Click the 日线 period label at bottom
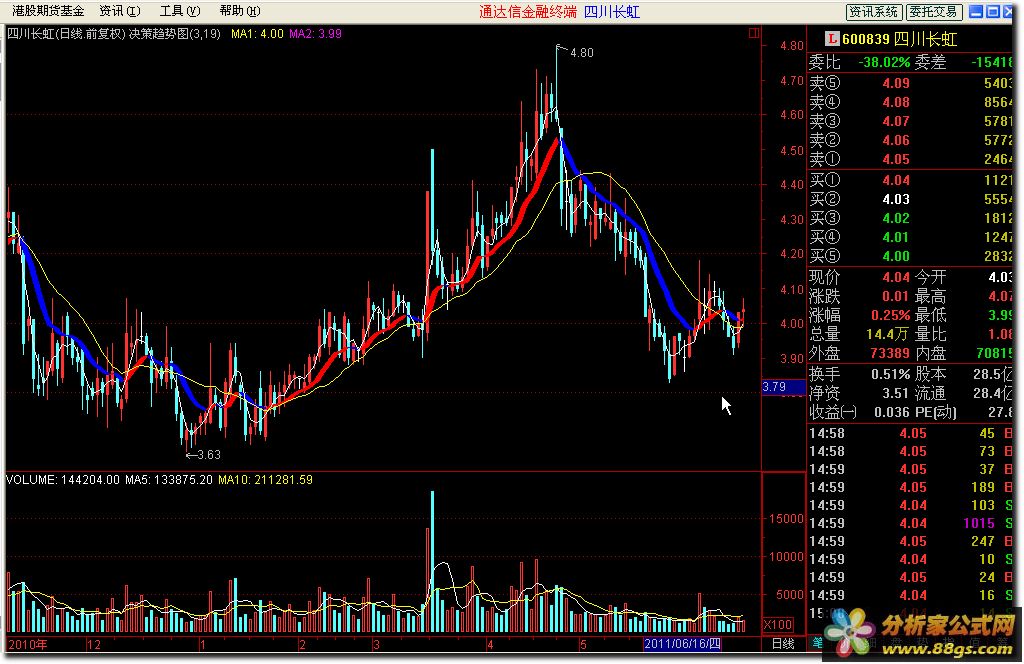The image size is (1024, 664). click(x=782, y=644)
